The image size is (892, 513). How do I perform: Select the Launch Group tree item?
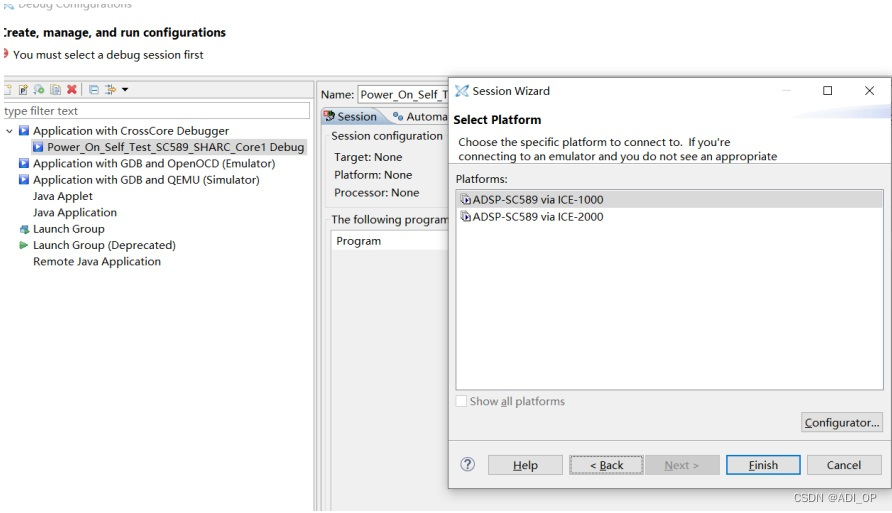click(x=68, y=229)
